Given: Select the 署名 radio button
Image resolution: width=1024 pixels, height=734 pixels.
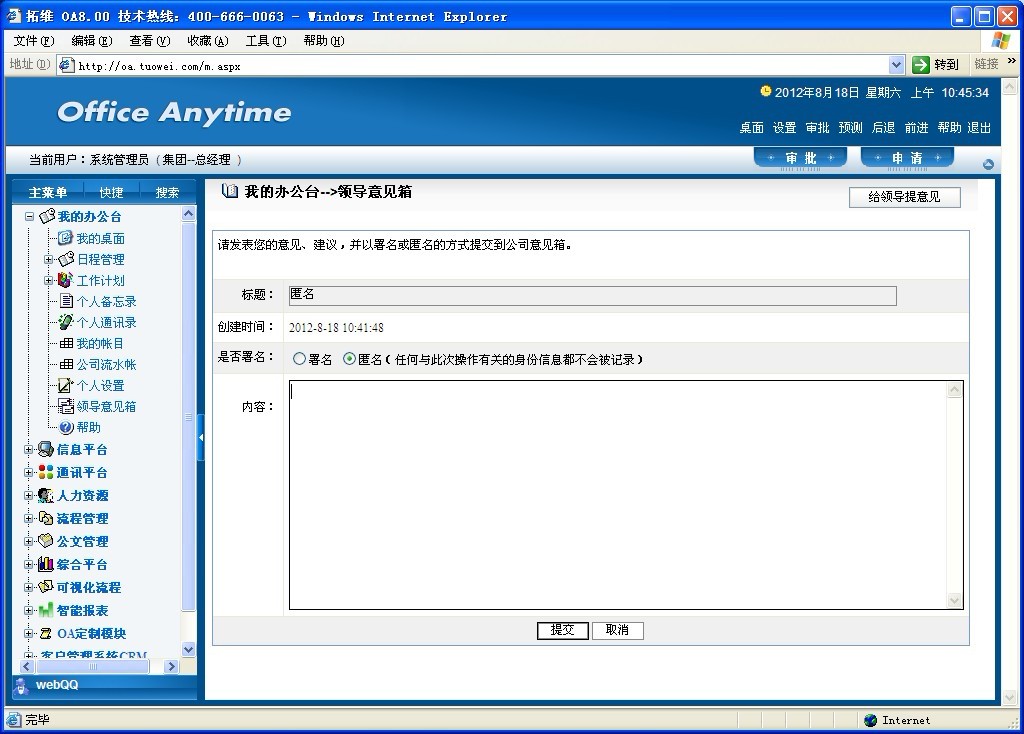Looking at the screenshot, I should coord(299,359).
